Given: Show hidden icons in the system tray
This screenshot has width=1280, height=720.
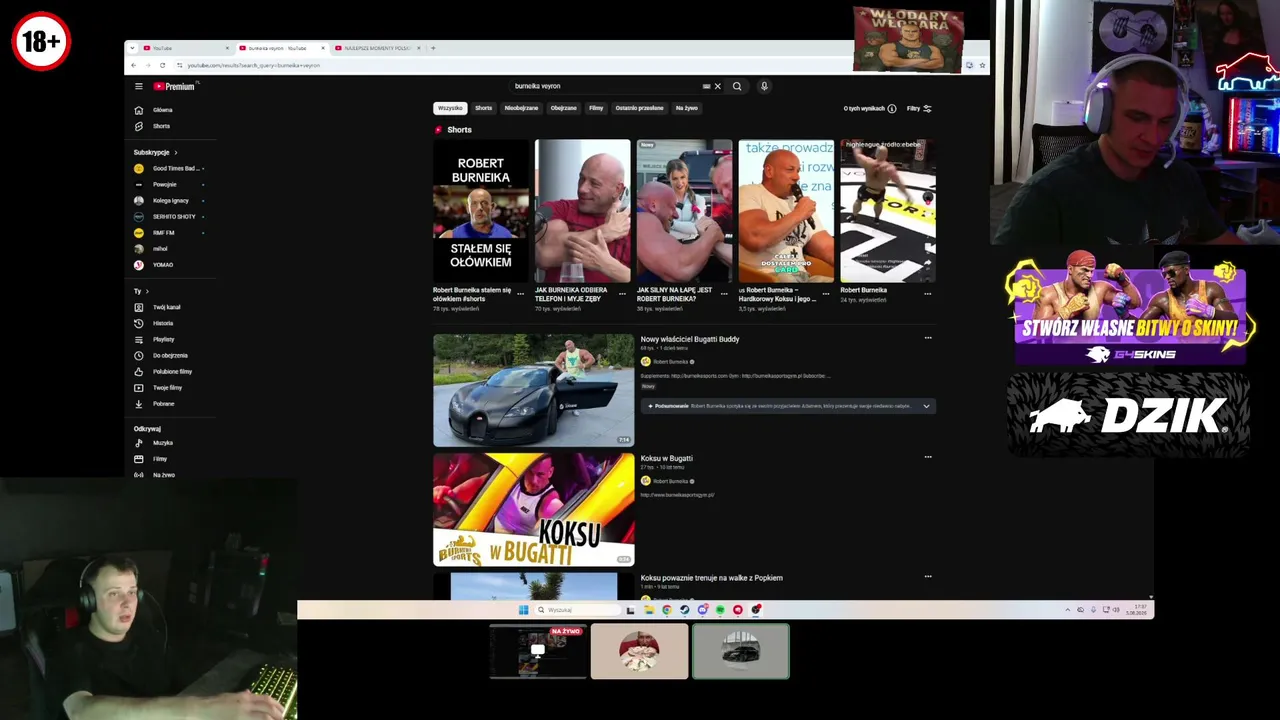Looking at the screenshot, I should pyautogui.click(x=1067, y=610).
